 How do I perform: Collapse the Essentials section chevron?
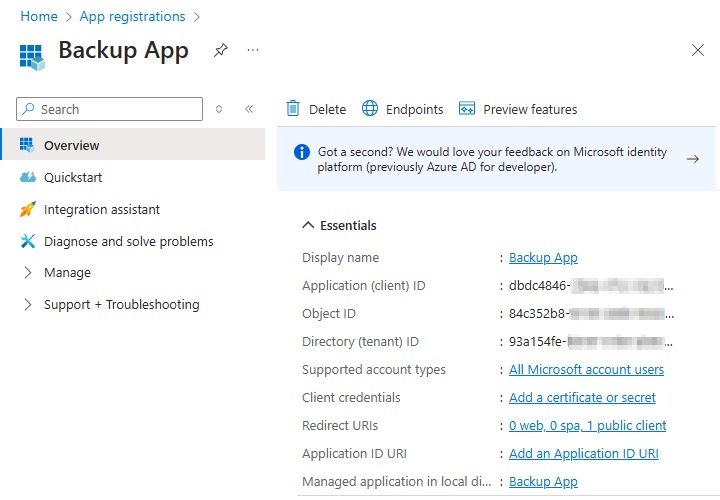point(308,225)
